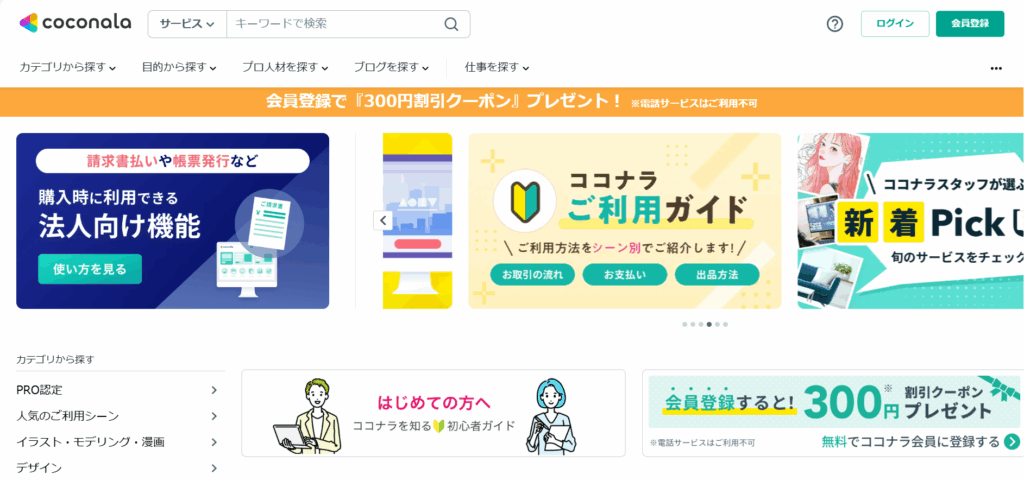The image size is (1024, 481).
Task: Click the carousel previous arrow
Action: coord(383,221)
